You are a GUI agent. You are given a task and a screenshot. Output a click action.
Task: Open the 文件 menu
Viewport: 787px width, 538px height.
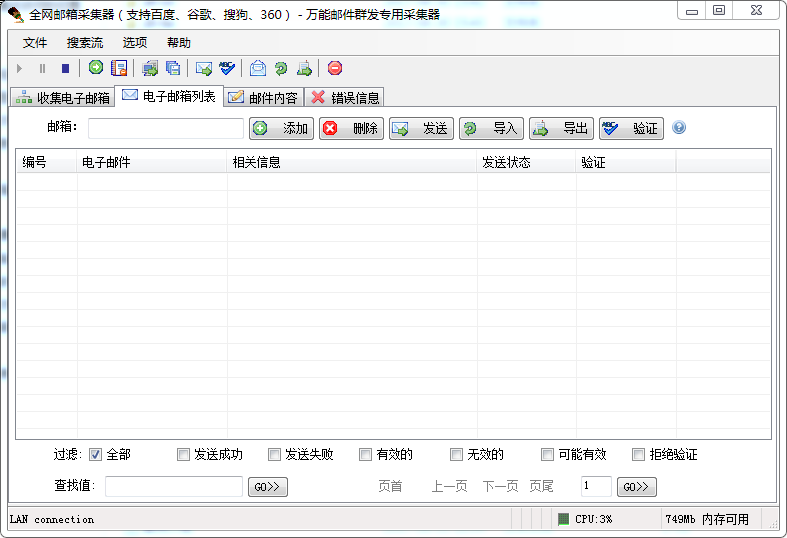point(35,43)
